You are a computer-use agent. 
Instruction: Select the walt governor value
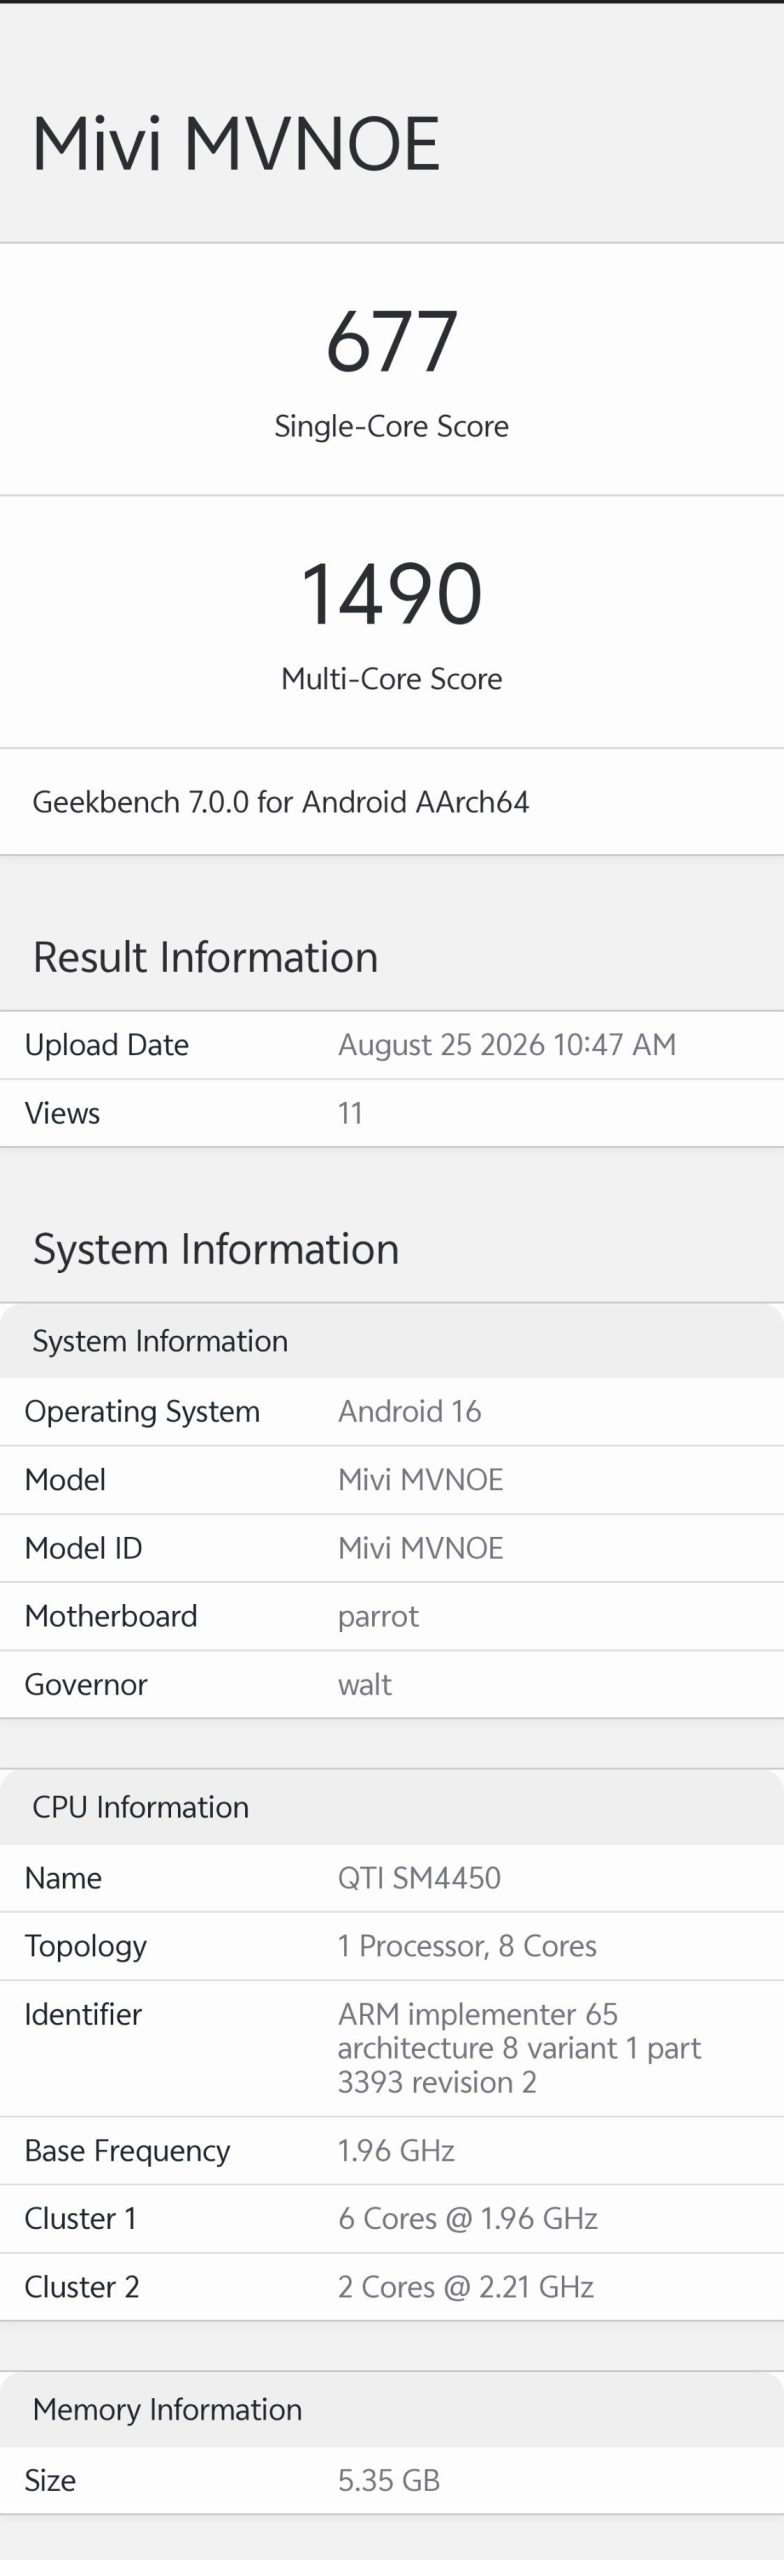(x=365, y=1685)
